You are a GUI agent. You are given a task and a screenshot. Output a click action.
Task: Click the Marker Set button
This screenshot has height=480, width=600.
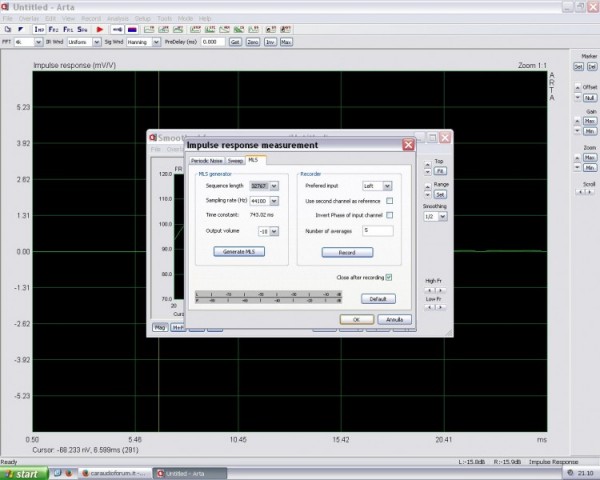click(579, 67)
